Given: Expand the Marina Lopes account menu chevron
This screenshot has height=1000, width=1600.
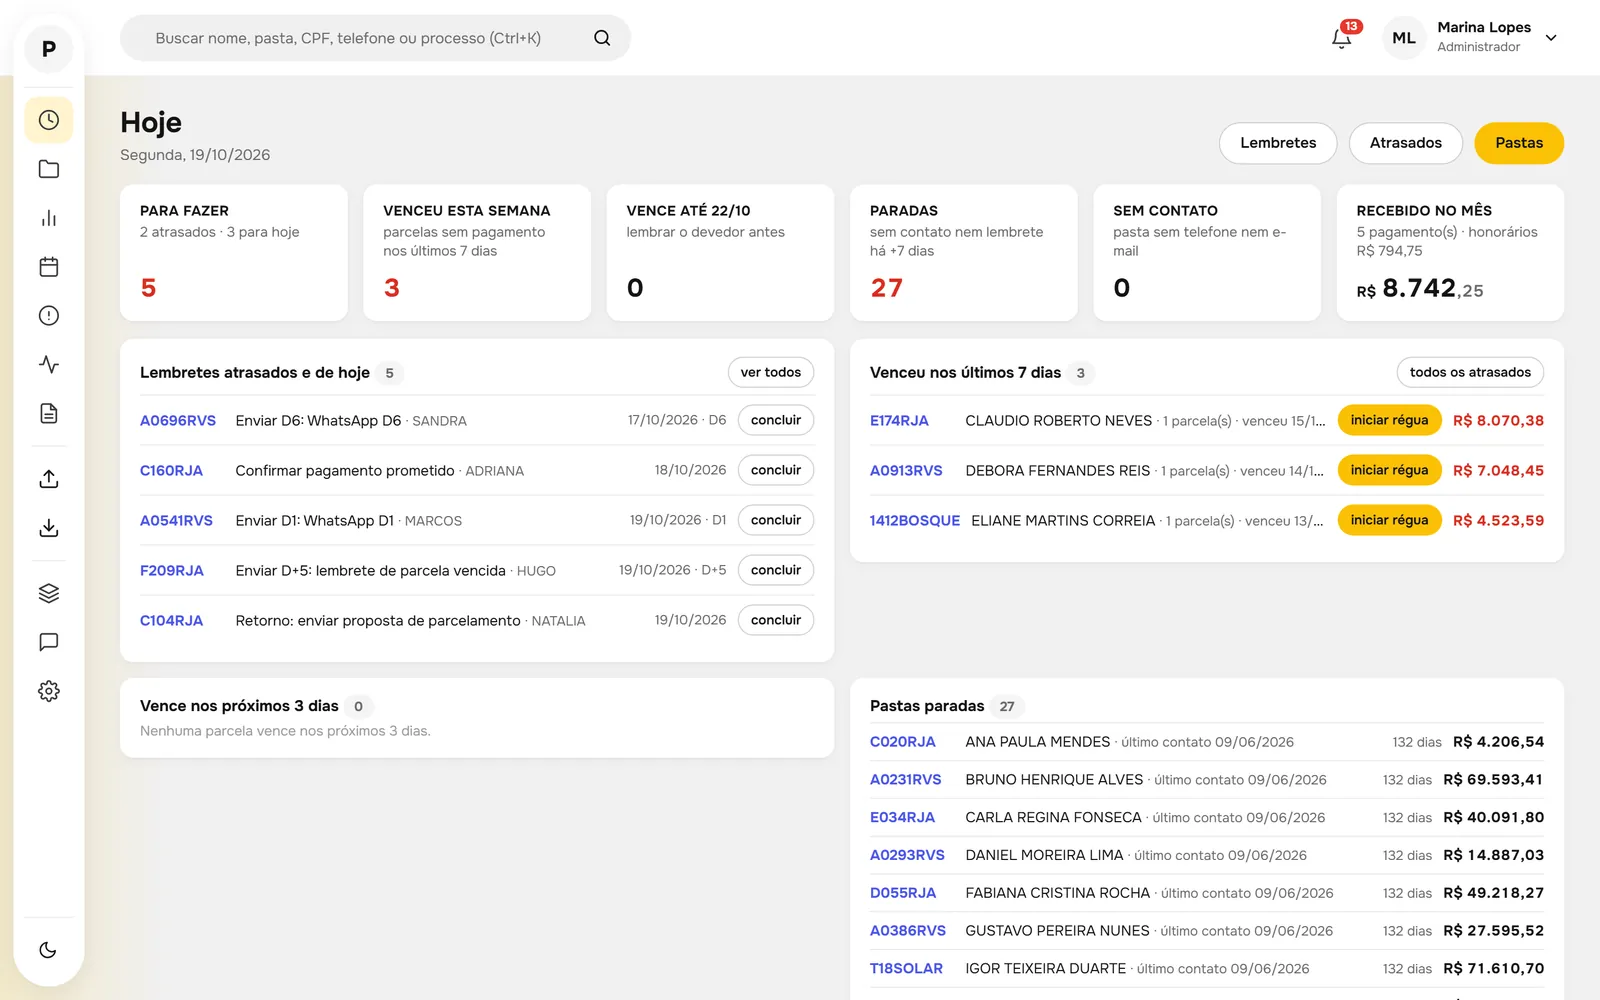Looking at the screenshot, I should 1551,38.
